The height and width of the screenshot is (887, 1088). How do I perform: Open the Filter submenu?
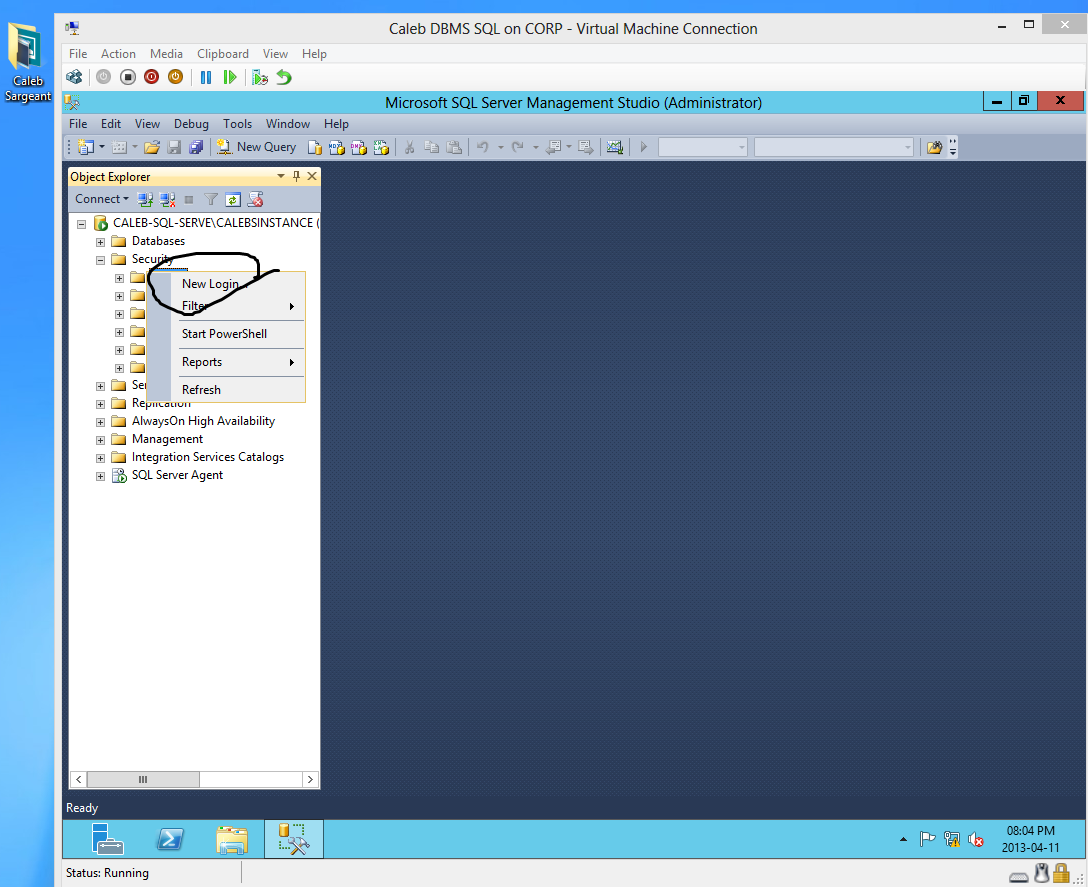pos(226,306)
